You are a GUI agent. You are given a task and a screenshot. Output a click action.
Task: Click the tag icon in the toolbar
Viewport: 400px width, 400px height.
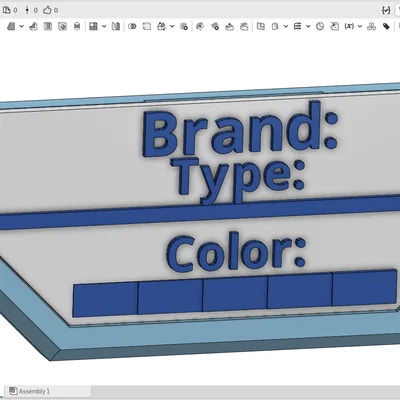pos(386,26)
